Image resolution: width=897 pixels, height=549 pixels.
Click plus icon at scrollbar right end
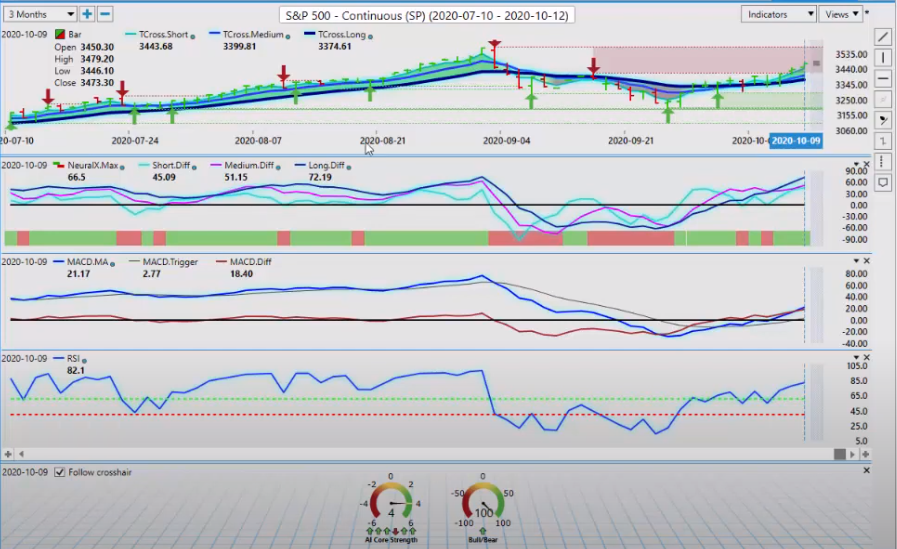point(866,454)
